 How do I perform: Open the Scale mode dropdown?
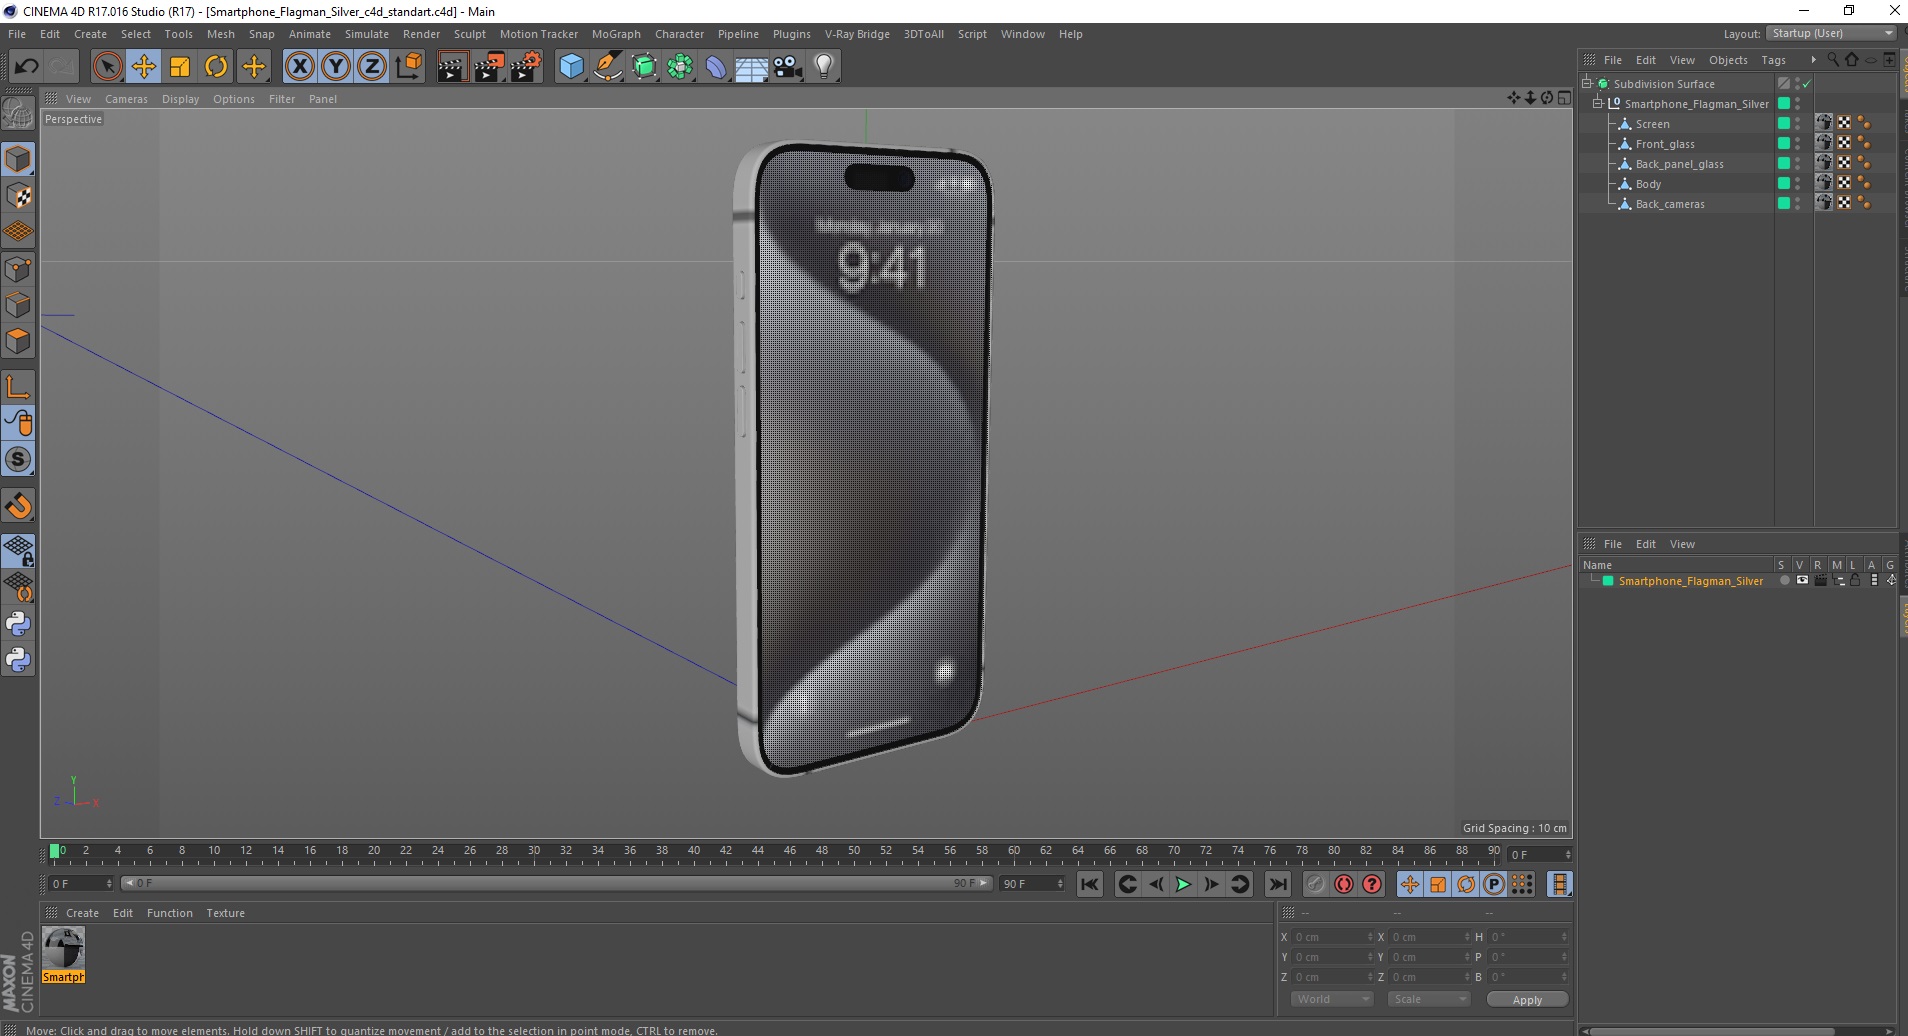(x=1428, y=999)
